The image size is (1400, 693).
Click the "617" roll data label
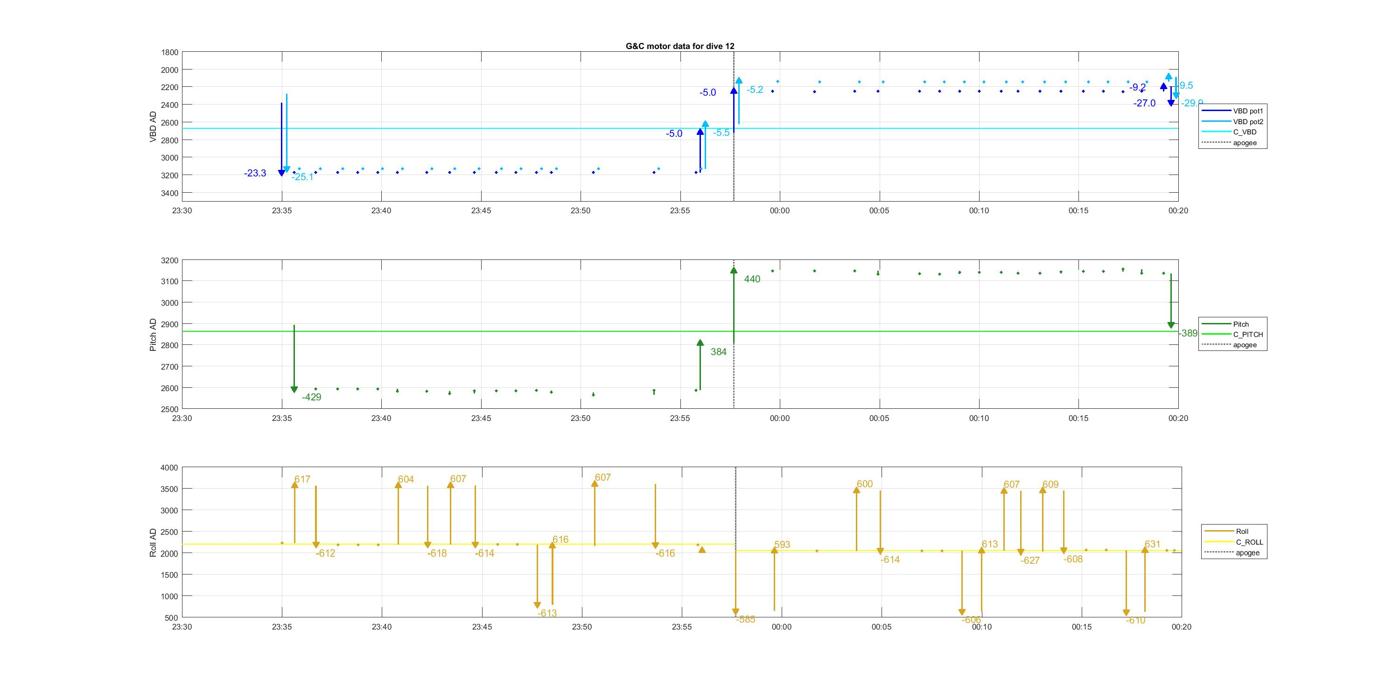click(x=303, y=480)
